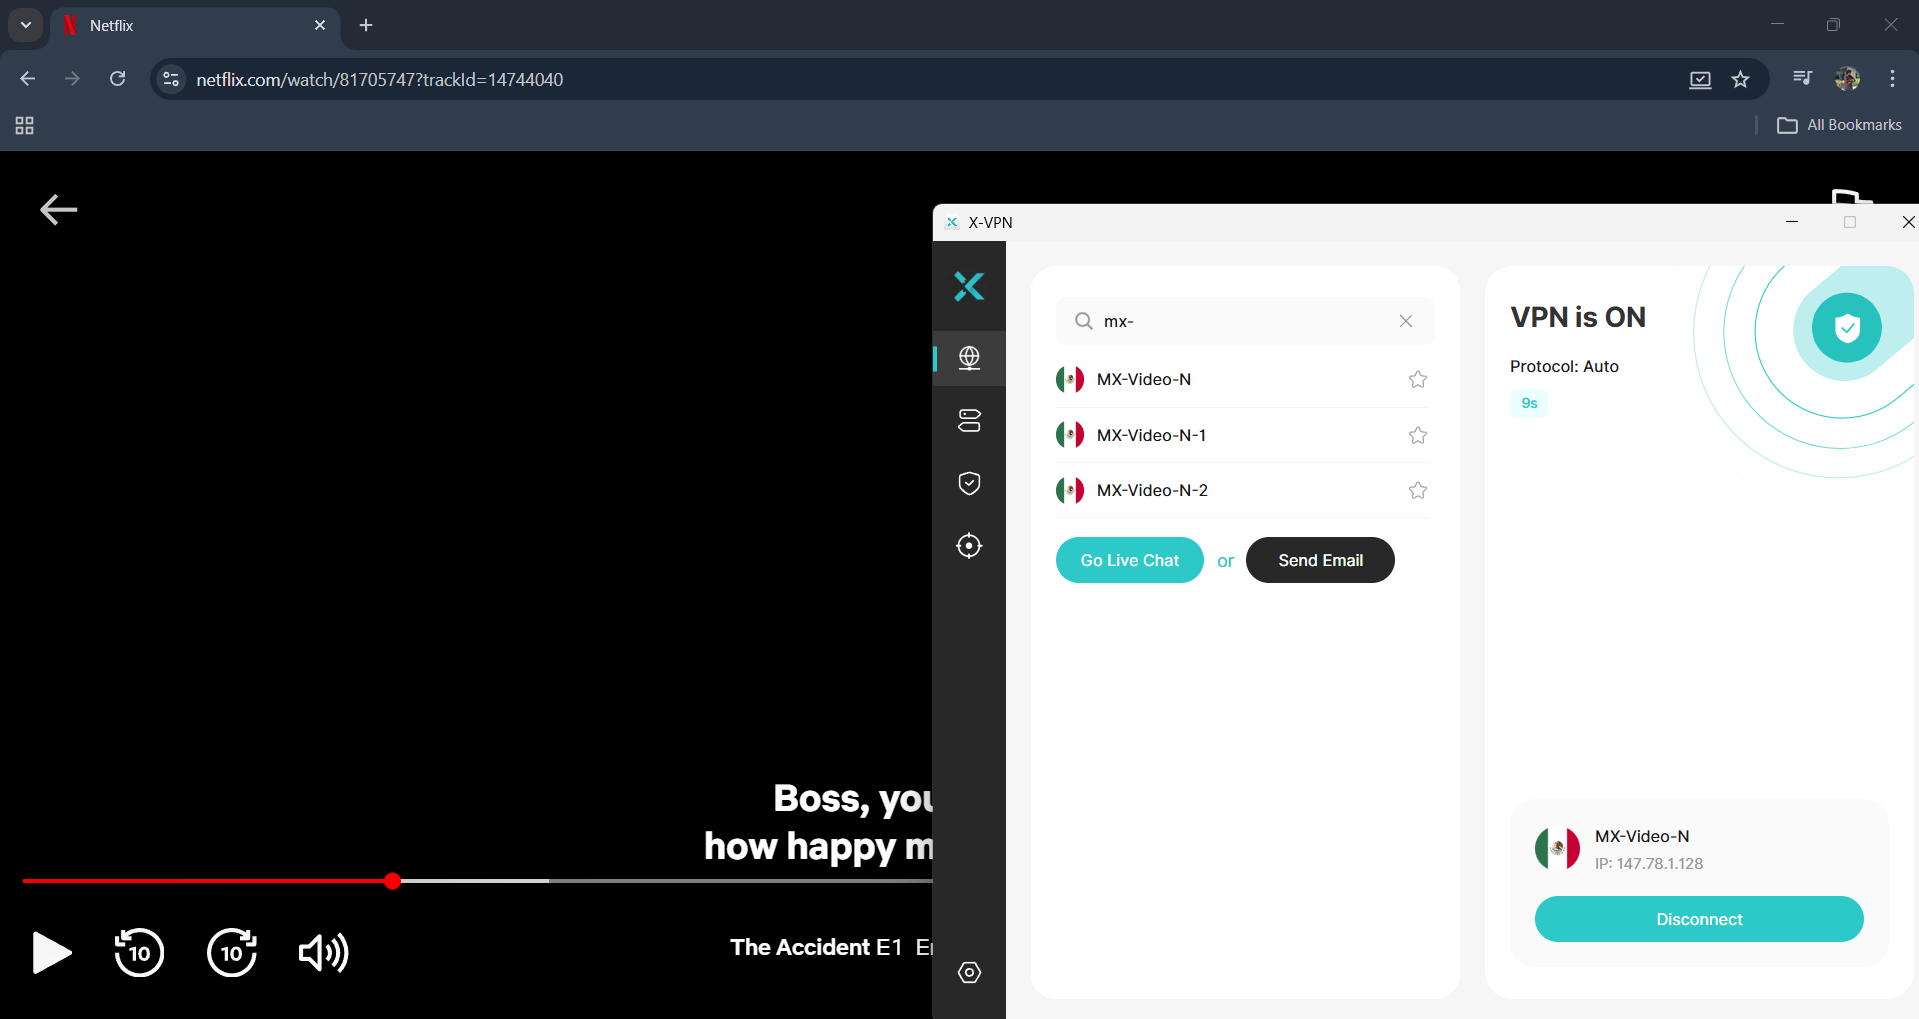Open the Chrome three-dot menu

pyautogui.click(x=1892, y=79)
